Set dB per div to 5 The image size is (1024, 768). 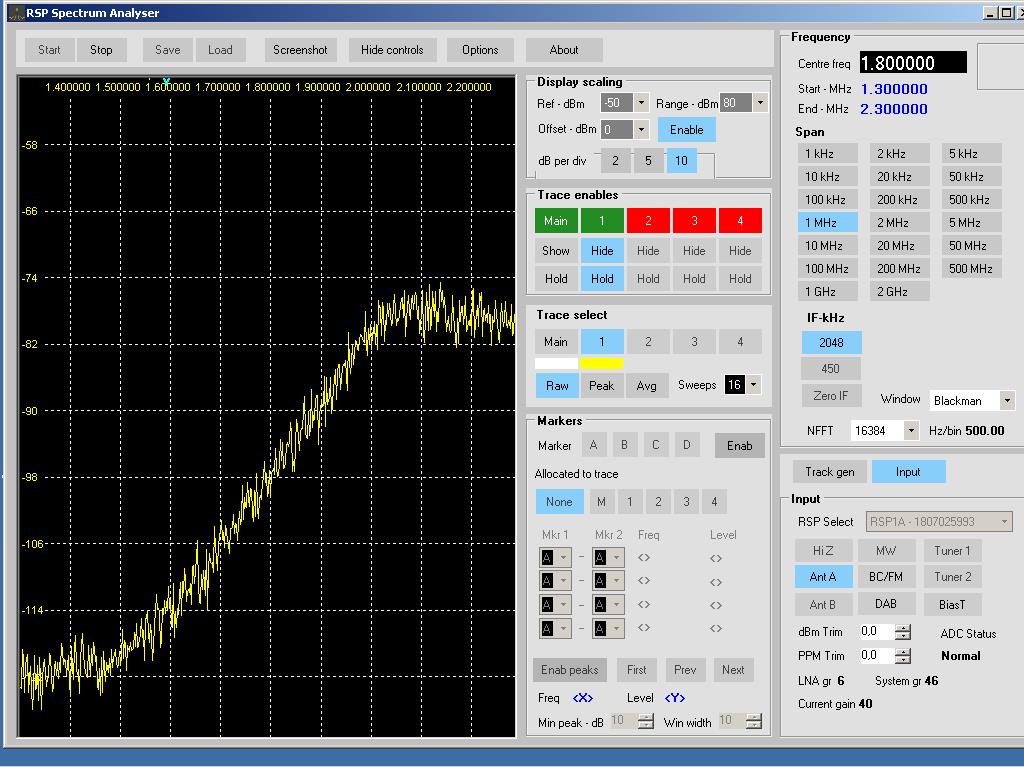pos(648,161)
